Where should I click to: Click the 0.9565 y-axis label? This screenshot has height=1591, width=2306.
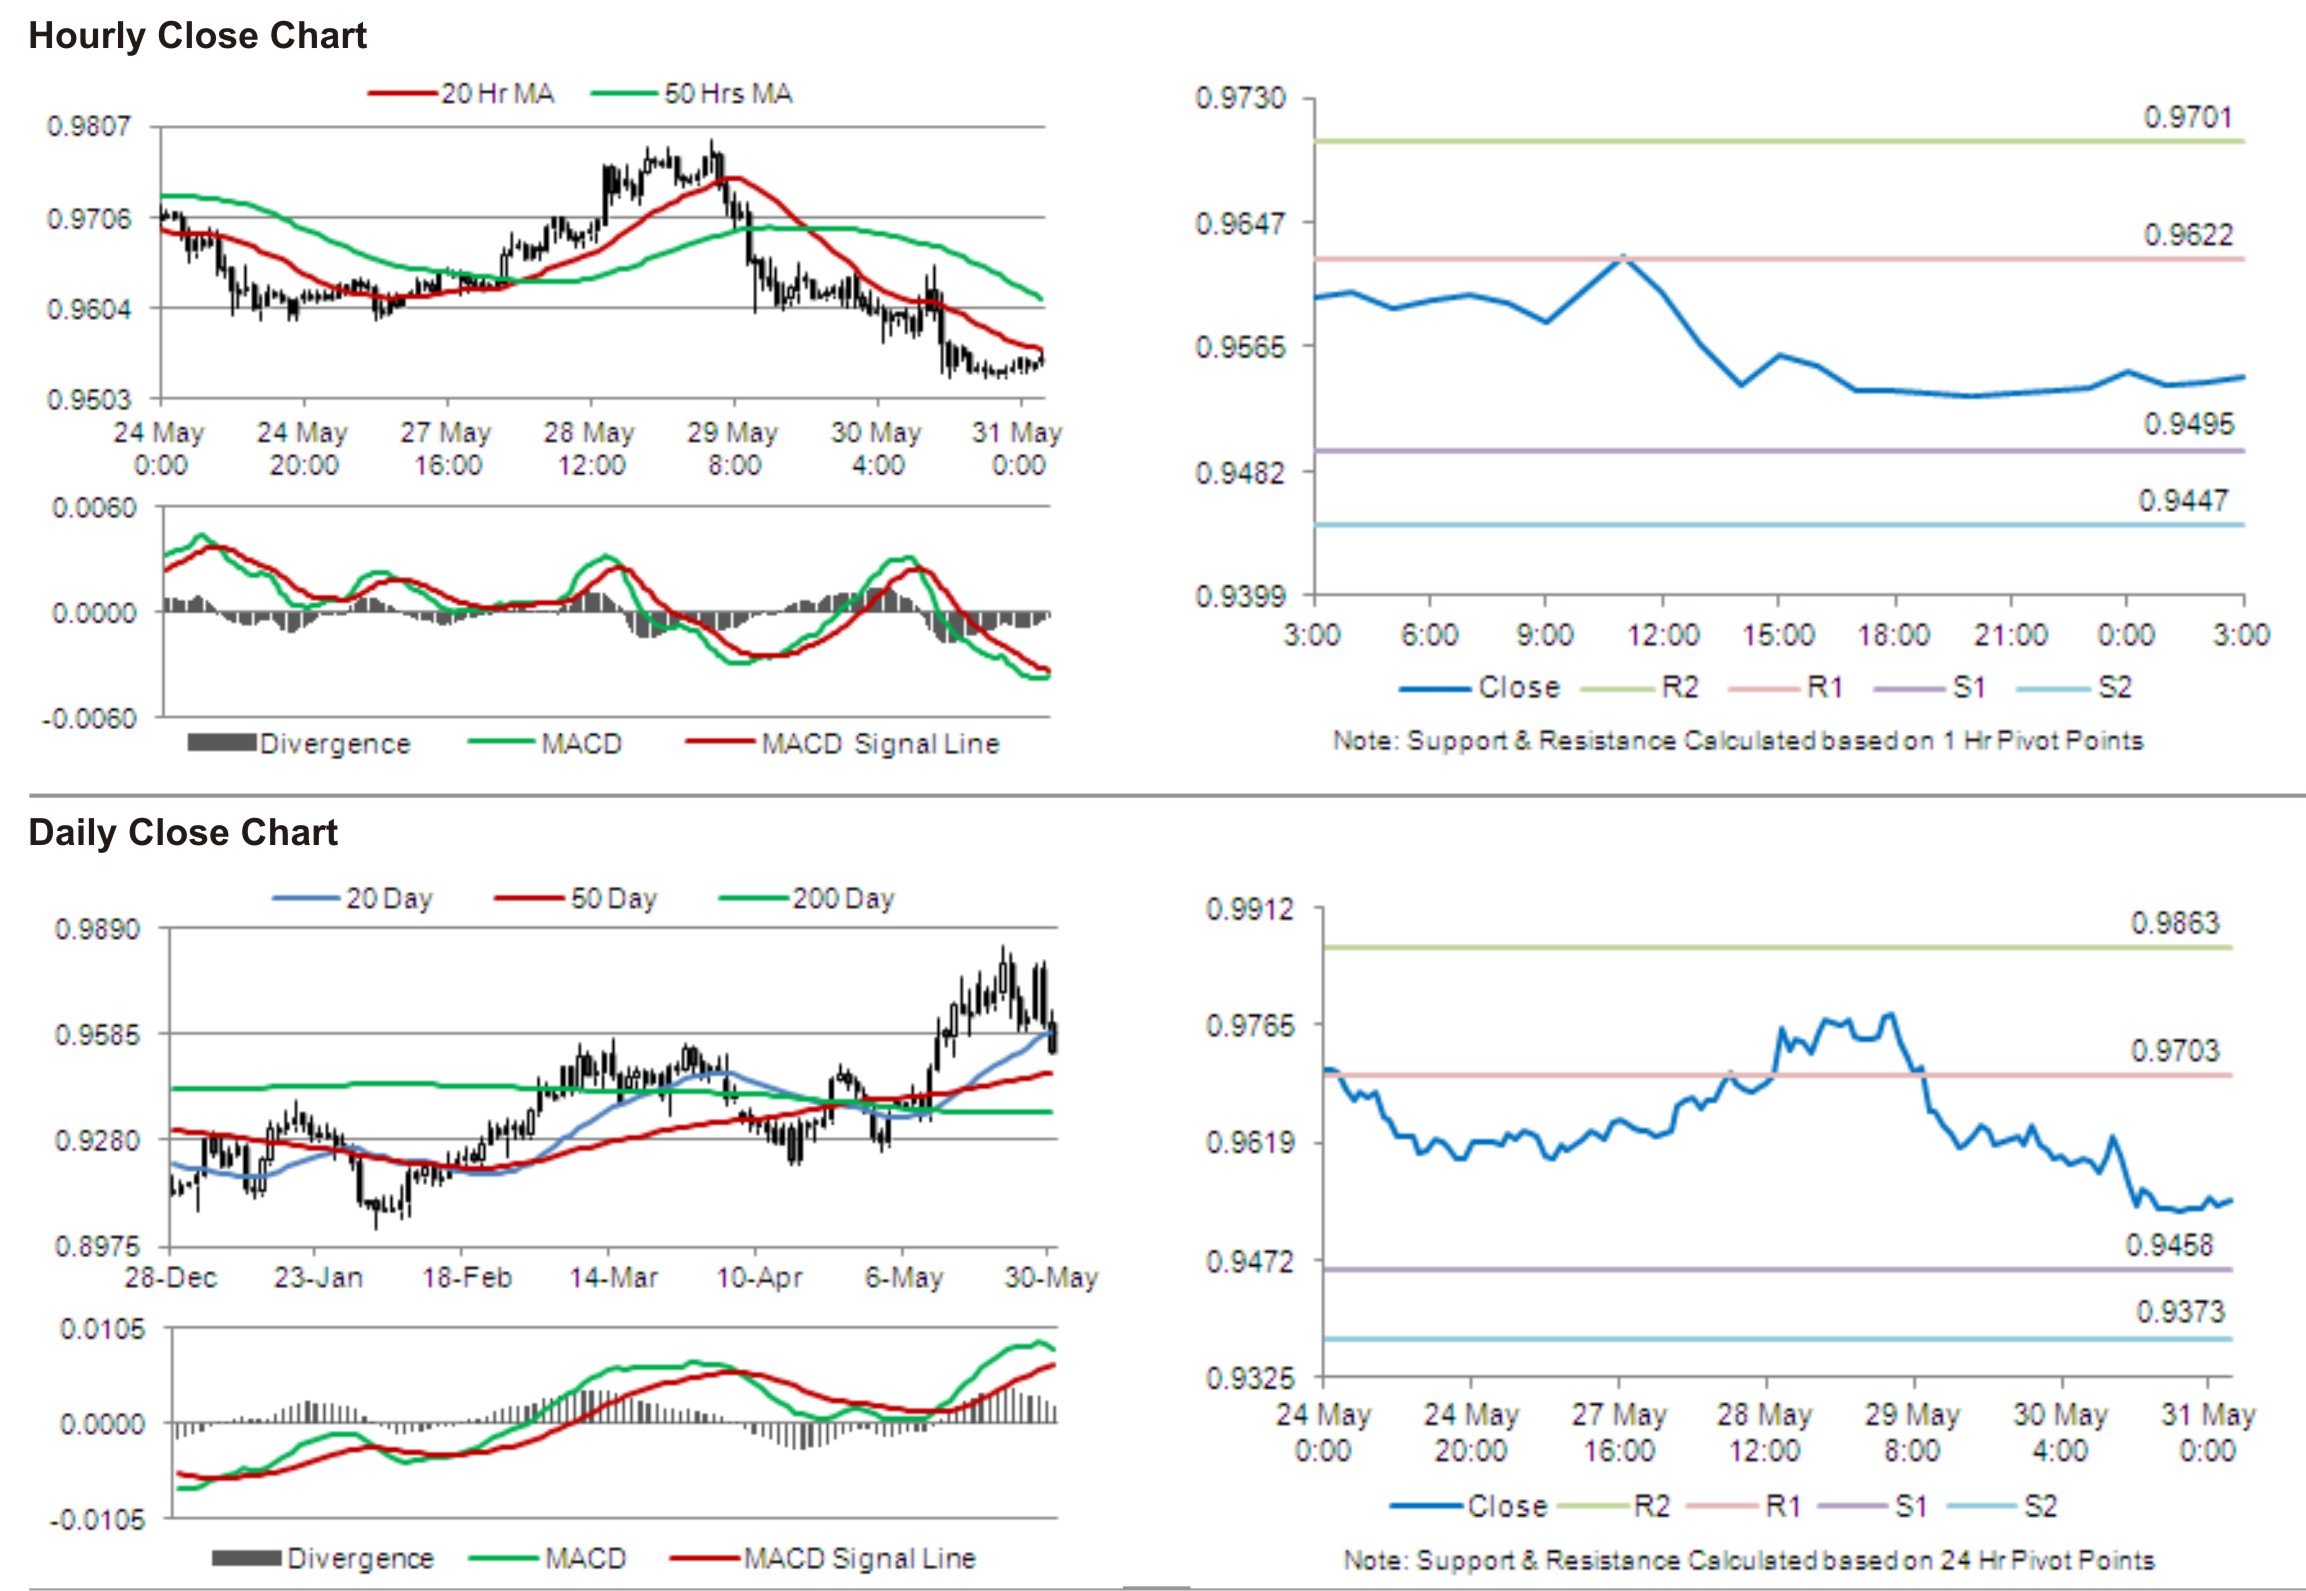pos(1240,347)
